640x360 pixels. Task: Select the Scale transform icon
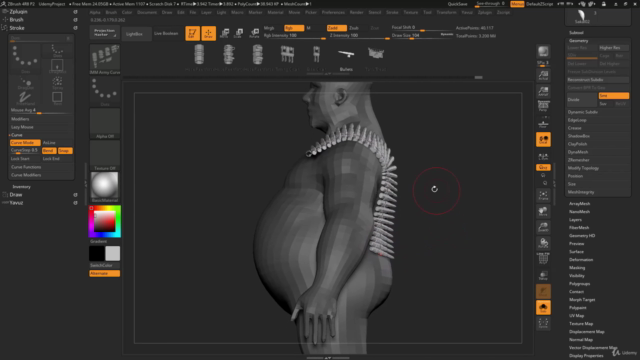[239, 33]
